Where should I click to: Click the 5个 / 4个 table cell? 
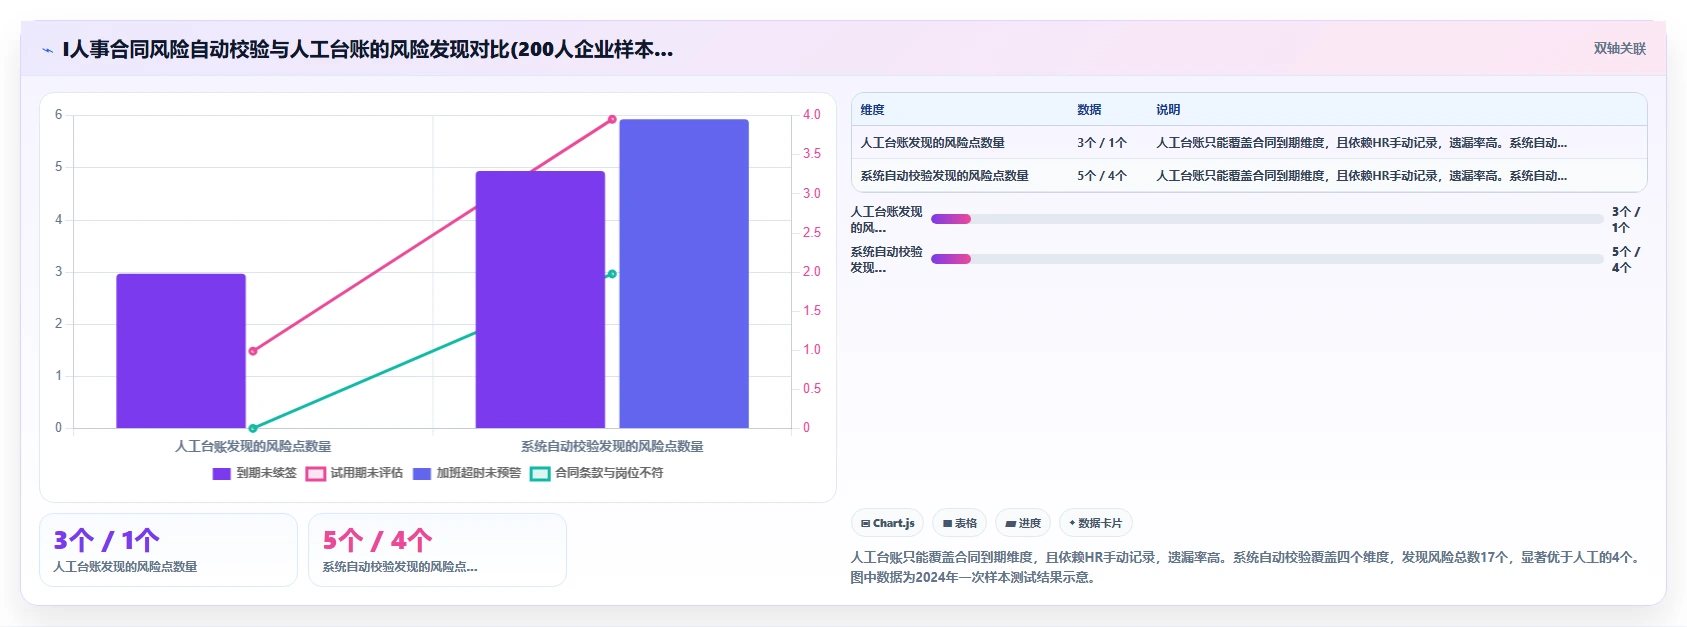click(1102, 176)
